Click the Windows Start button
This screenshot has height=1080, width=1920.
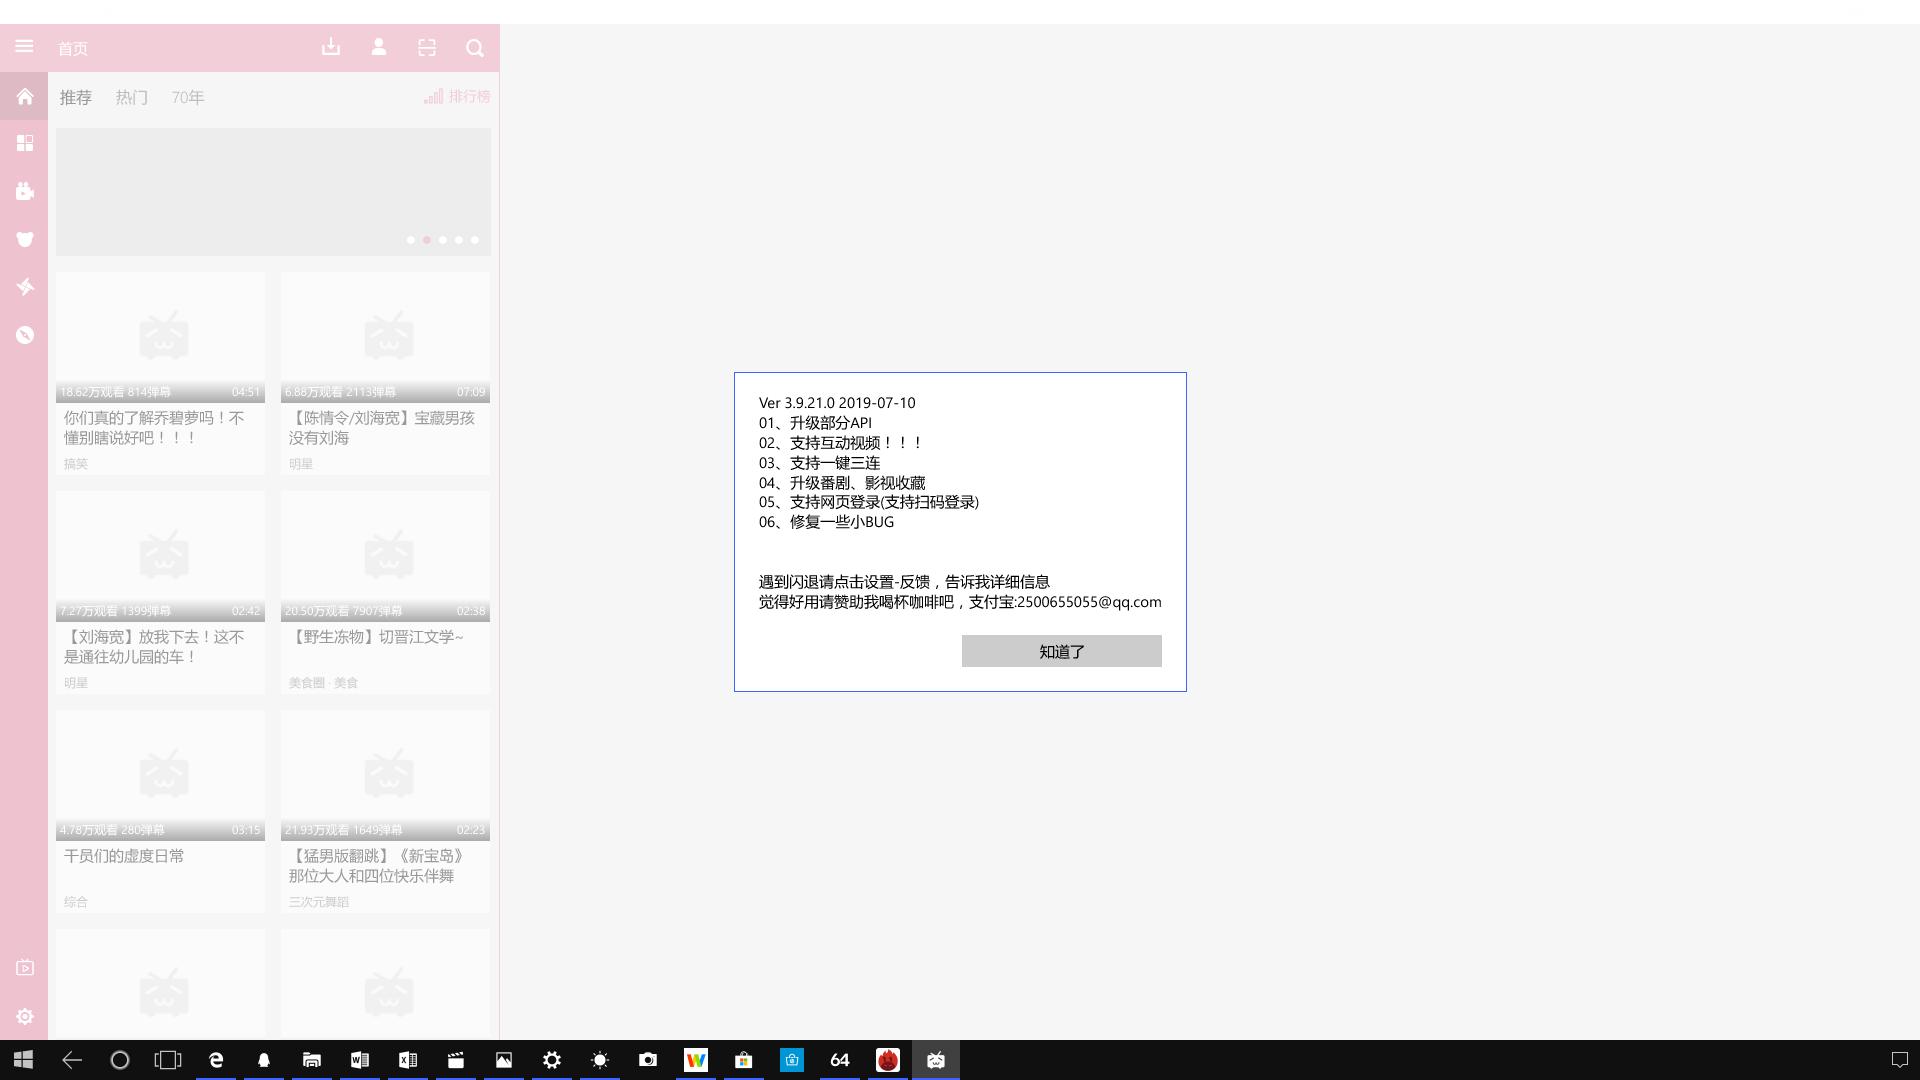[23, 1060]
